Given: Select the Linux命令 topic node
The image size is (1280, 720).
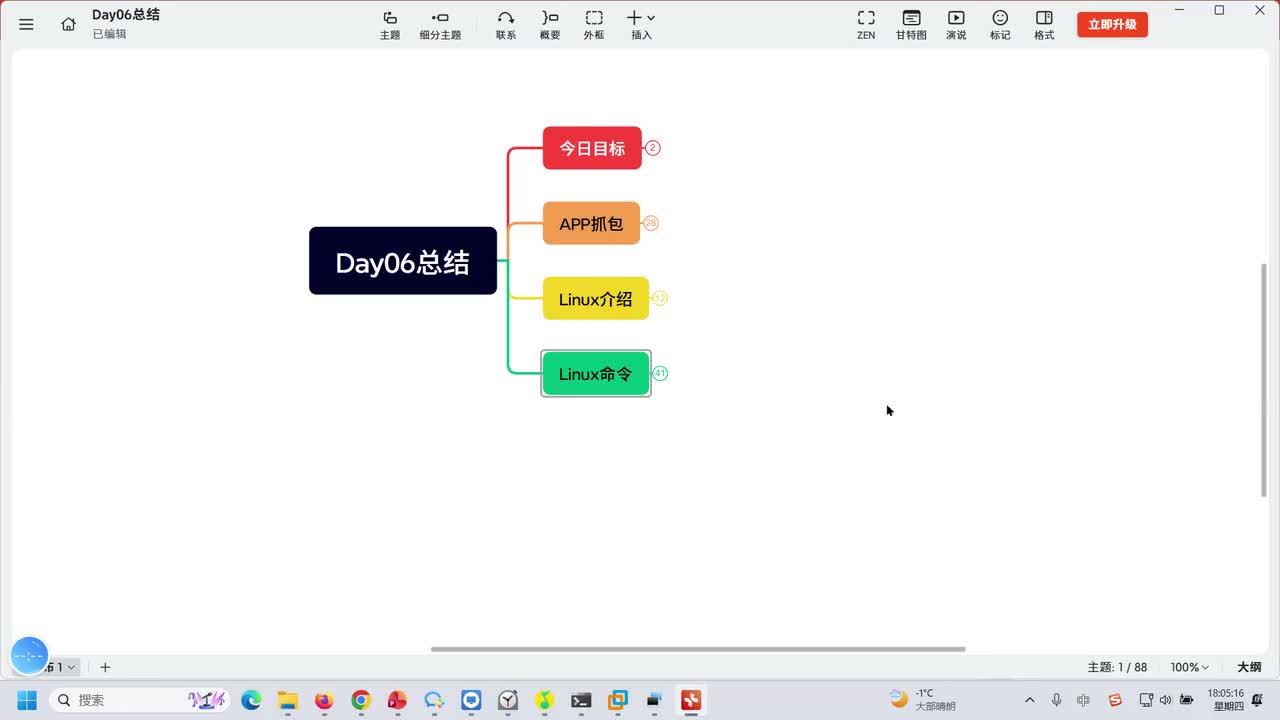Looking at the screenshot, I should 596,373.
